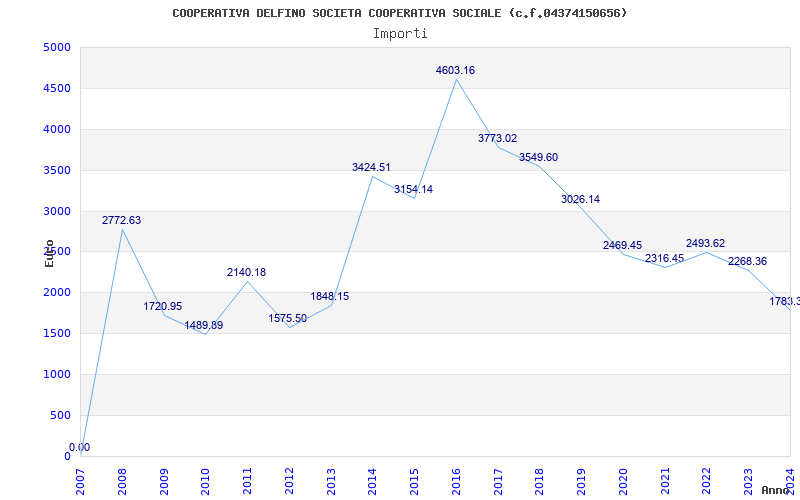Click the 5000 y-axis tick label
Image resolution: width=800 pixels, height=500 pixels.
57,48
